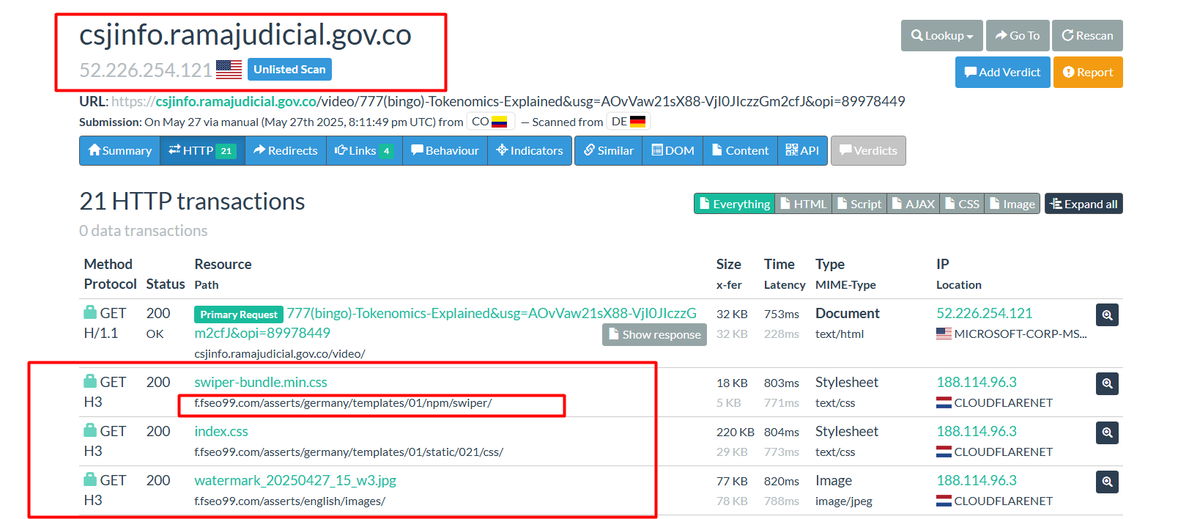Click the 753ms time value
Viewport: 1200px width, 519px height.
(781, 314)
